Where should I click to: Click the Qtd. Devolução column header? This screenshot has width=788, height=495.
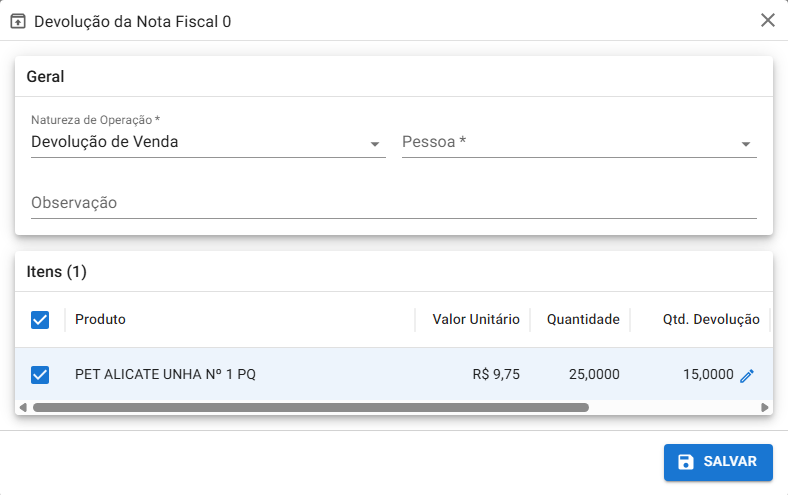(x=711, y=320)
